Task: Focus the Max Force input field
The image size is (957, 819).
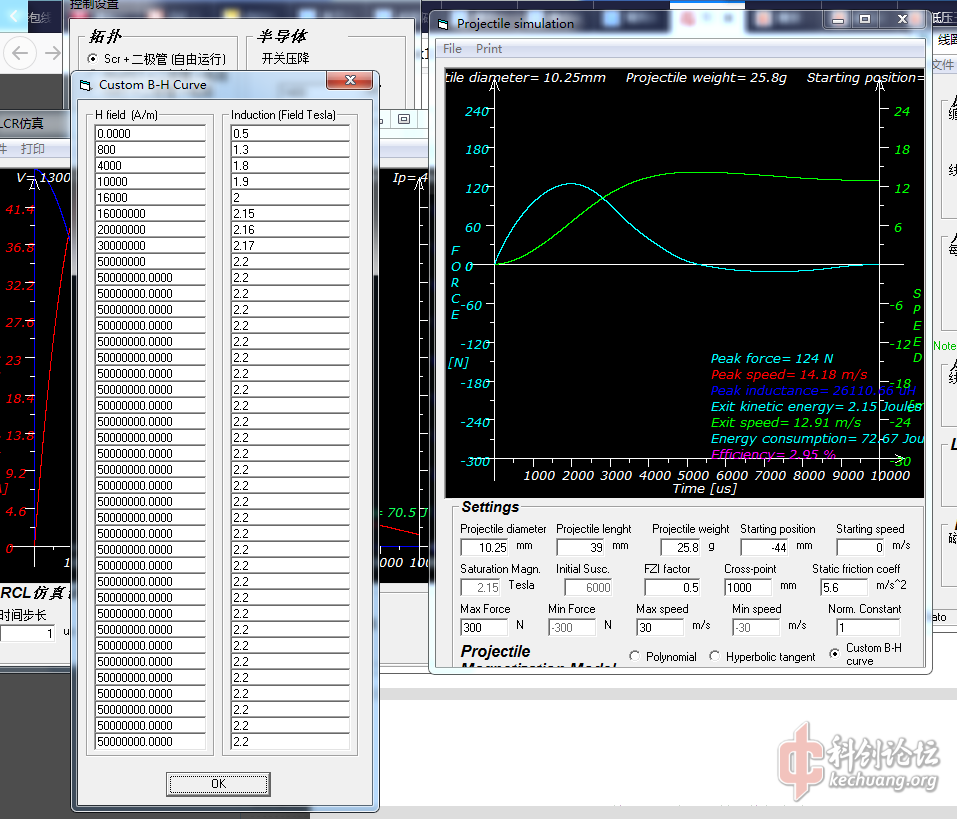Action: 485,628
